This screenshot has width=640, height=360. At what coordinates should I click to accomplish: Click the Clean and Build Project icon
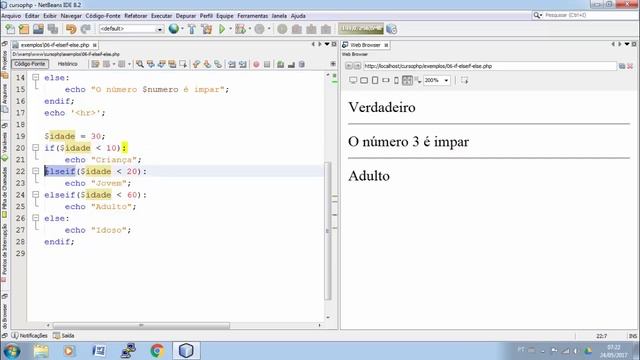pyautogui.click(x=207, y=29)
